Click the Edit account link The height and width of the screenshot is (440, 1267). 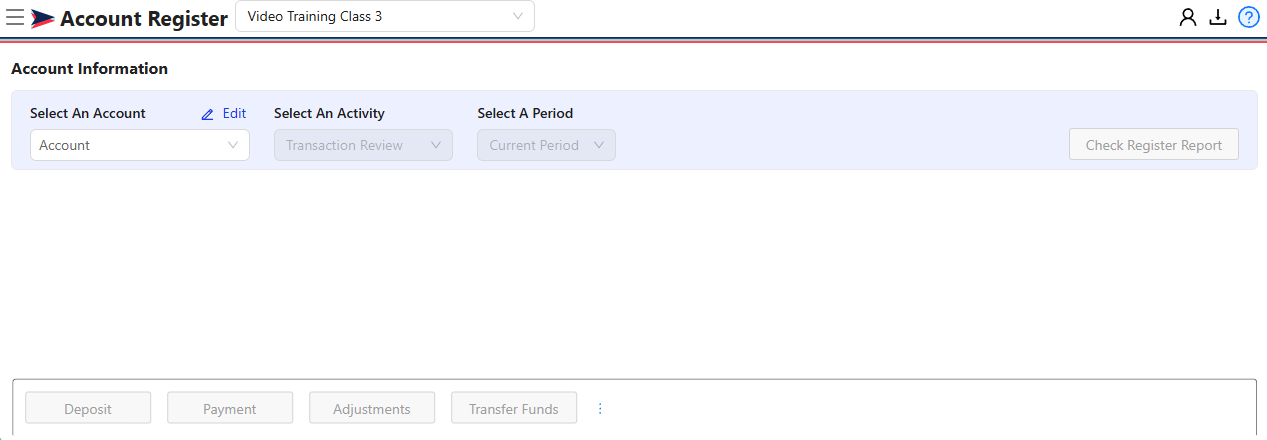point(234,114)
